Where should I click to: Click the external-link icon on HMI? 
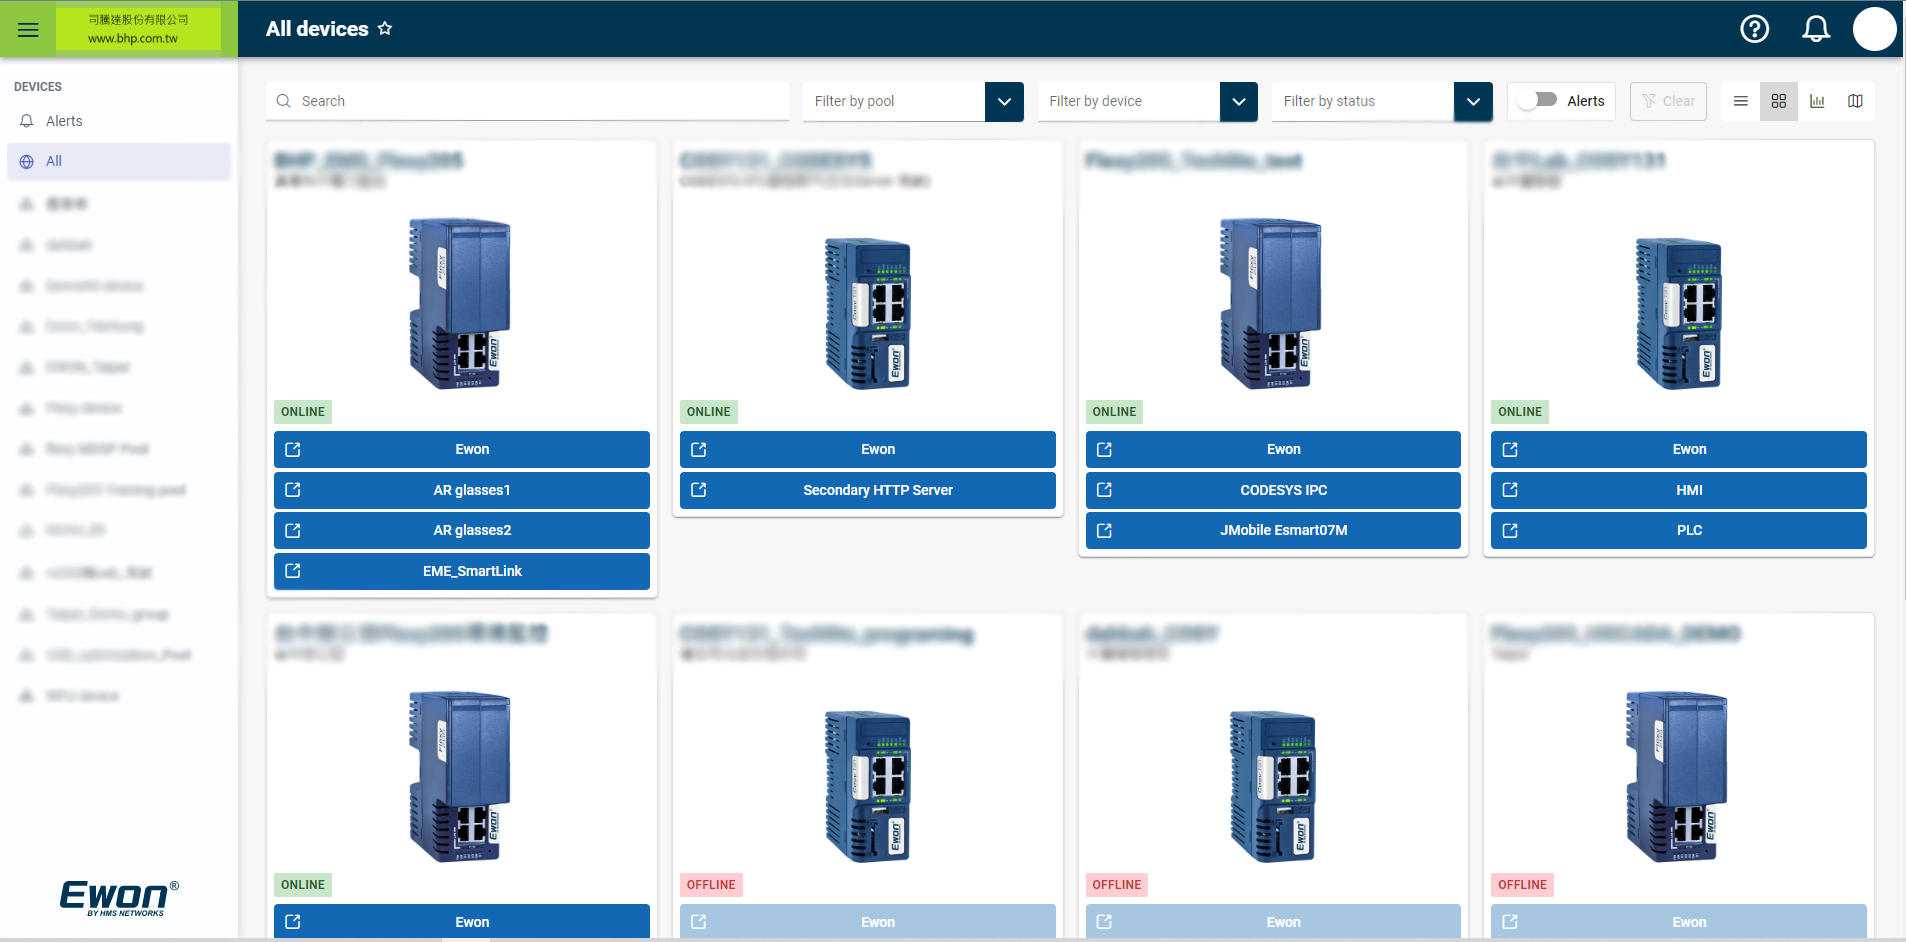tap(1510, 490)
